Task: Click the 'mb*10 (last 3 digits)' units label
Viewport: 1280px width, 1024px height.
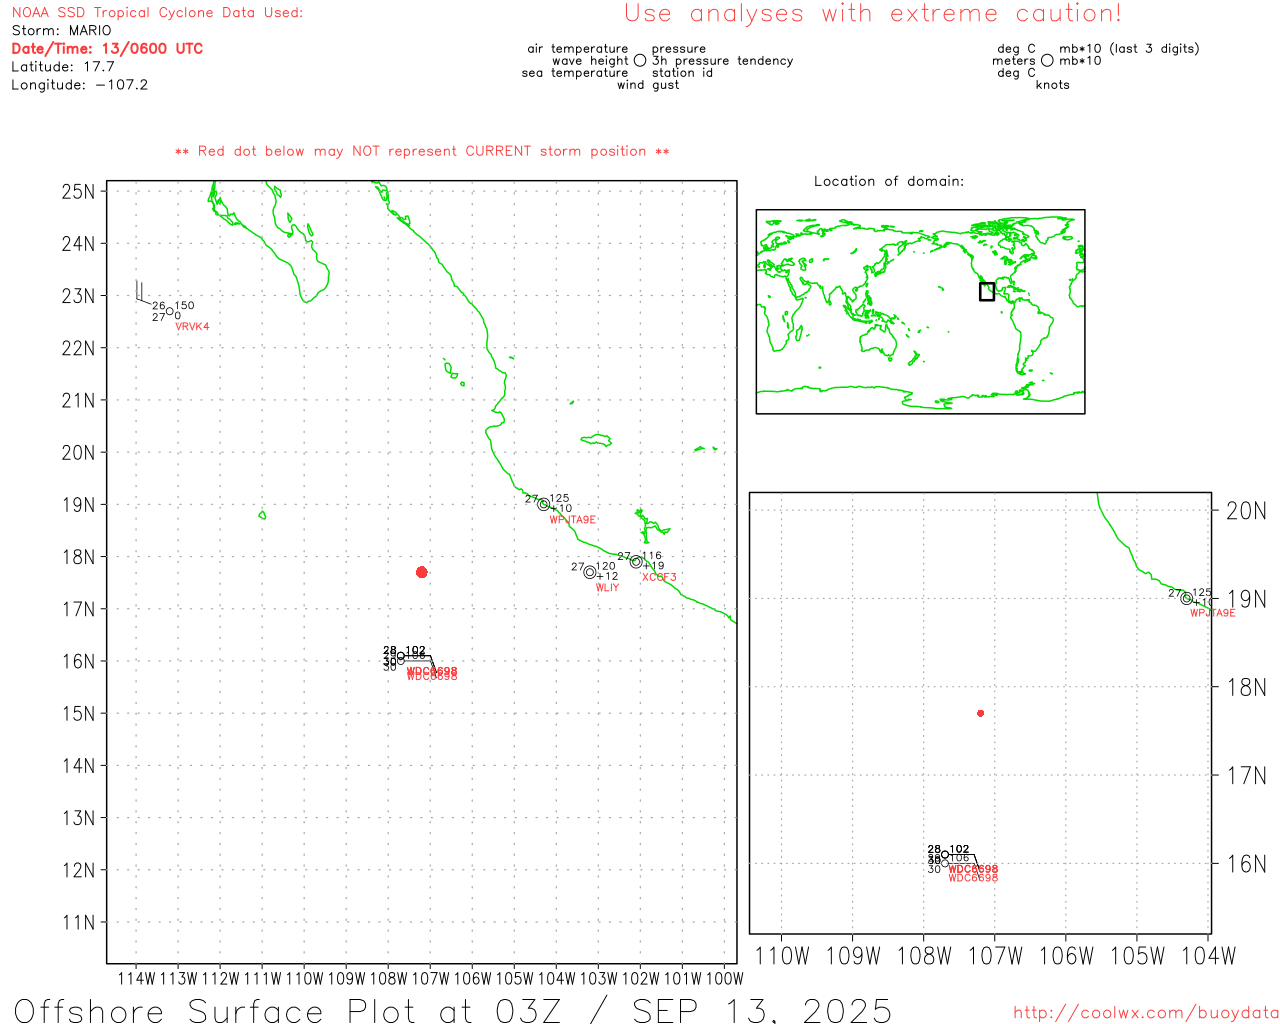Action: [1129, 48]
